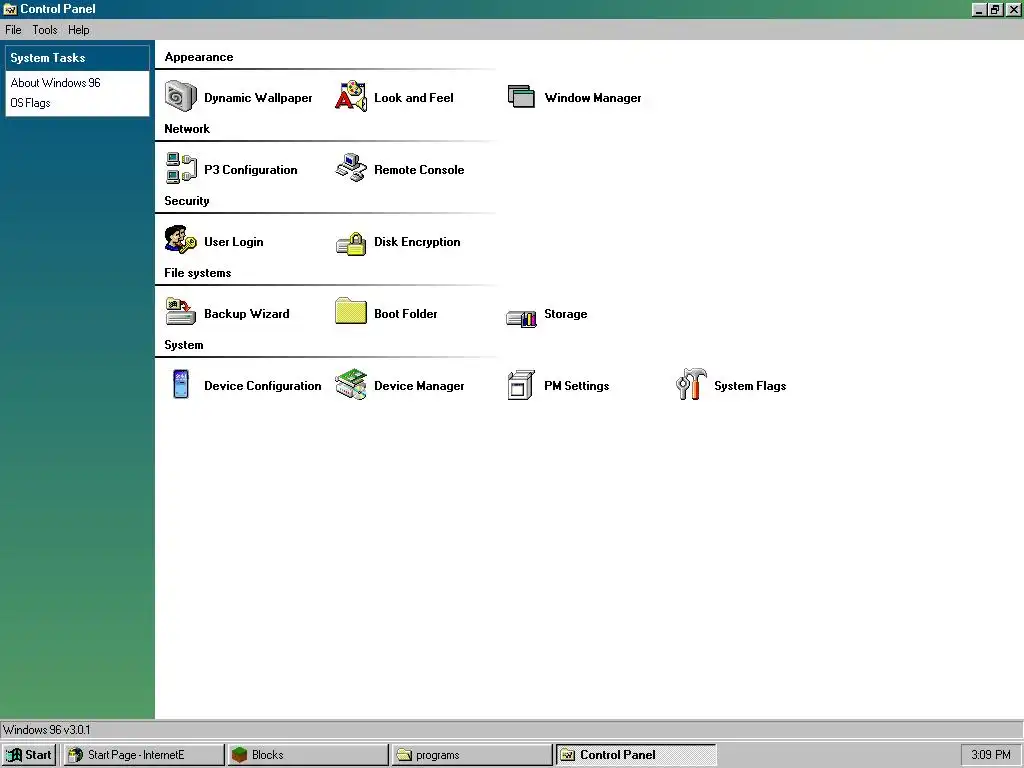Click the System Tasks panel header
This screenshot has width=1024, height=768.
[78, 57]
